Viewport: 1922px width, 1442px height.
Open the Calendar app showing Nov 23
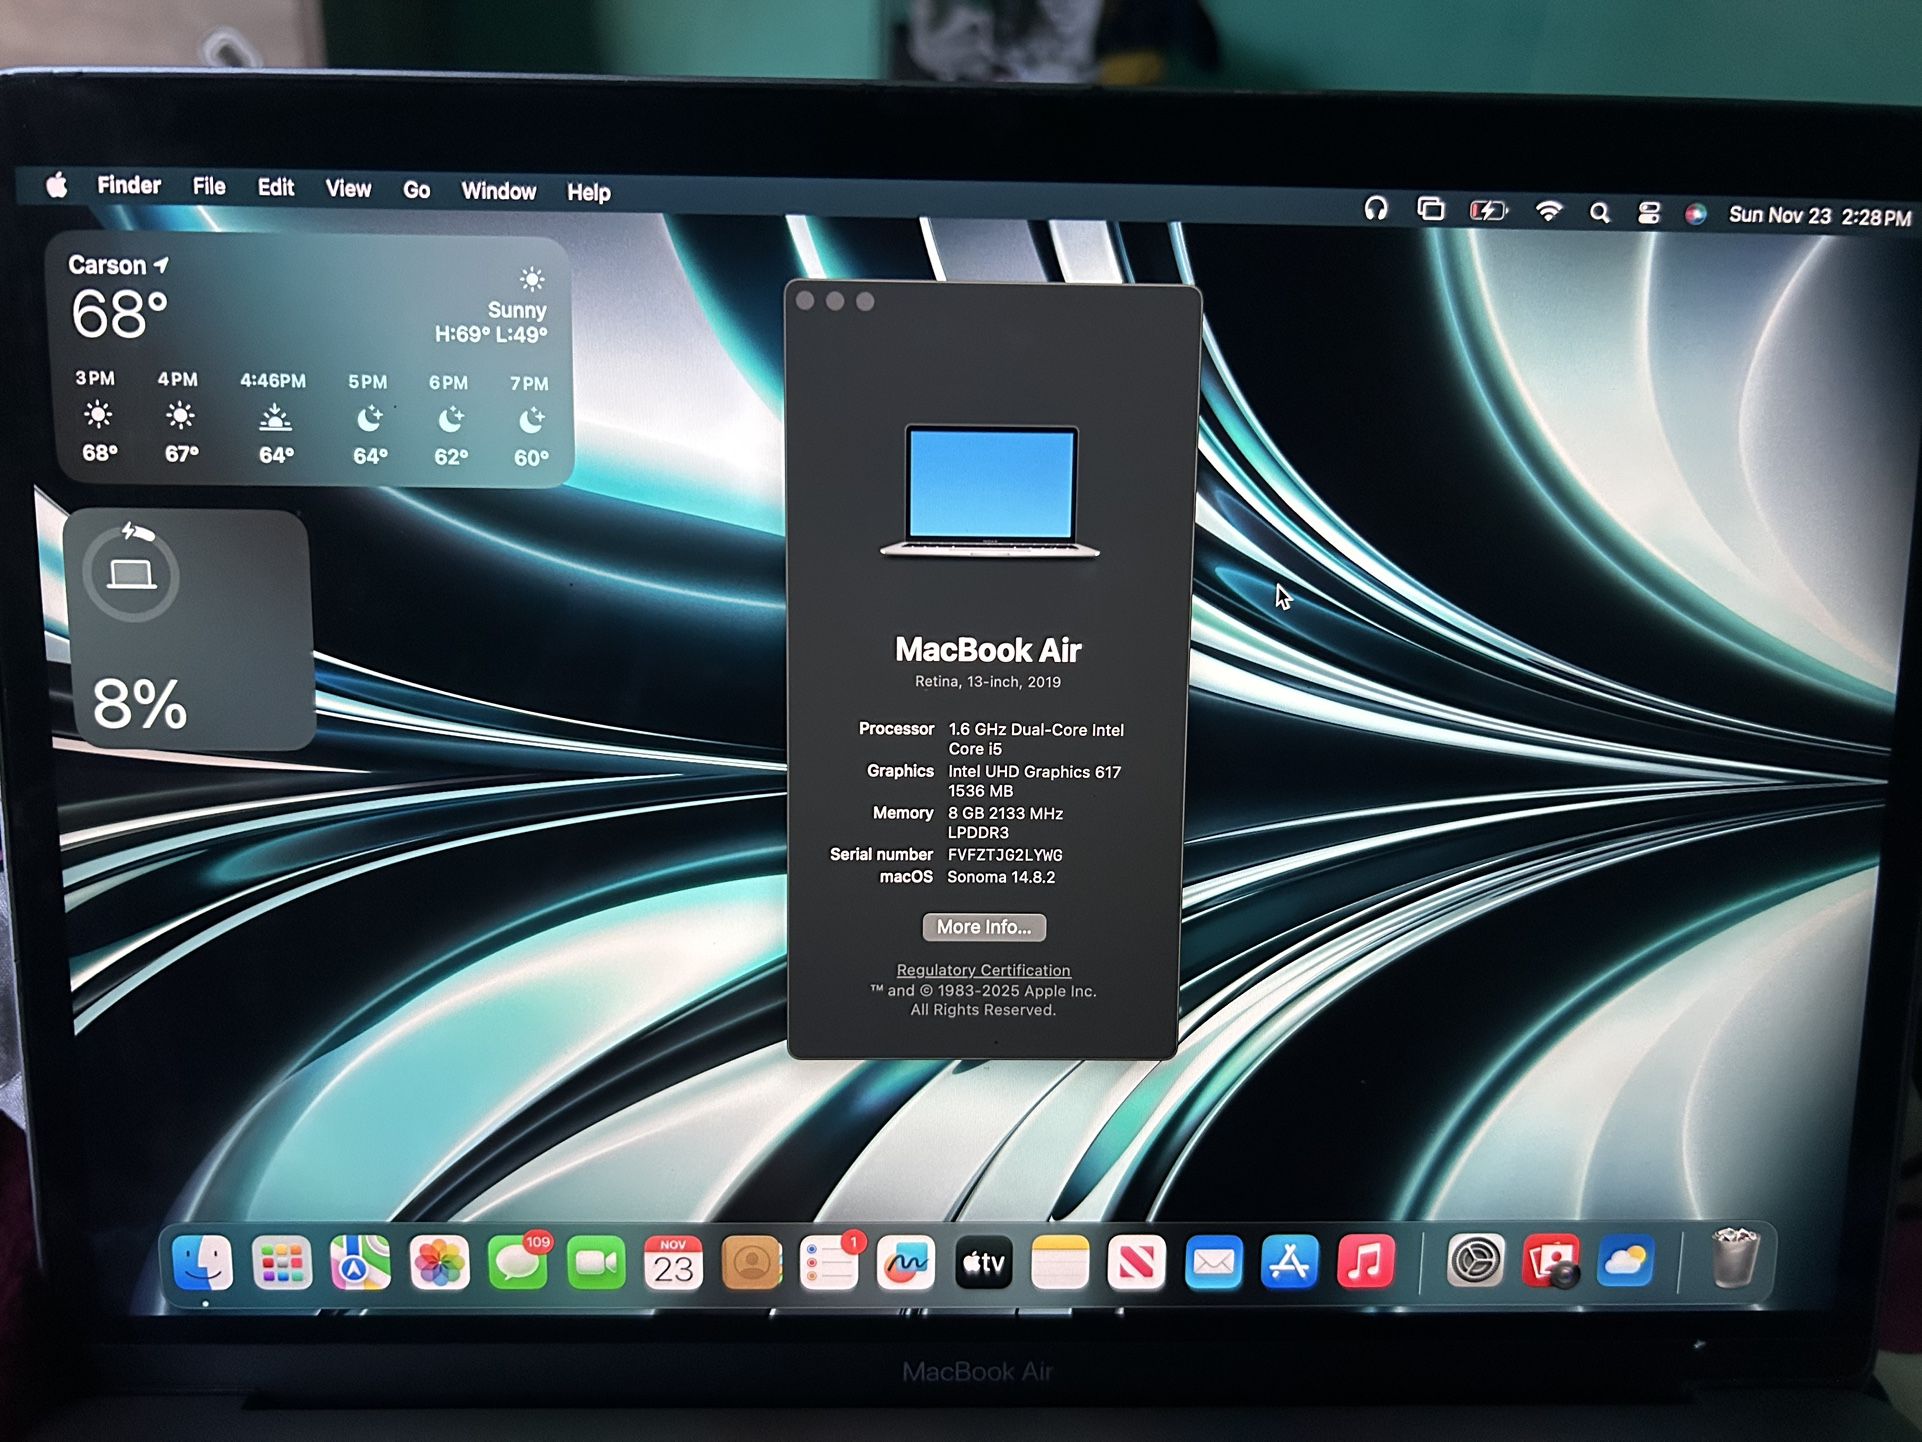(675, 1263)
